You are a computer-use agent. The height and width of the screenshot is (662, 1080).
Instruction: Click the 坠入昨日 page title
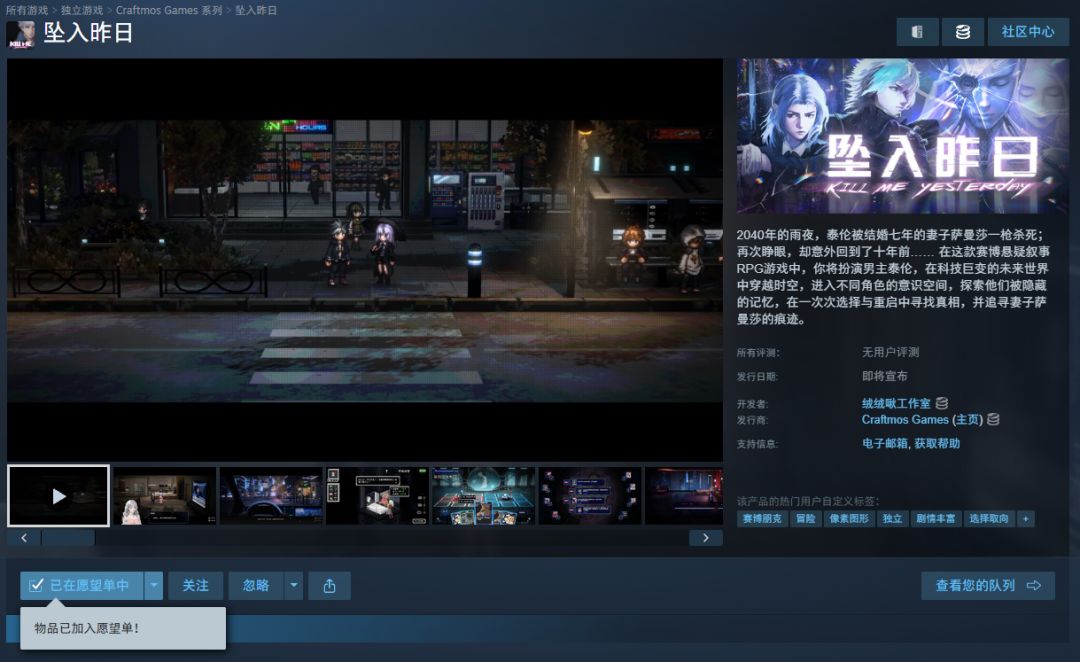point(88,32)
